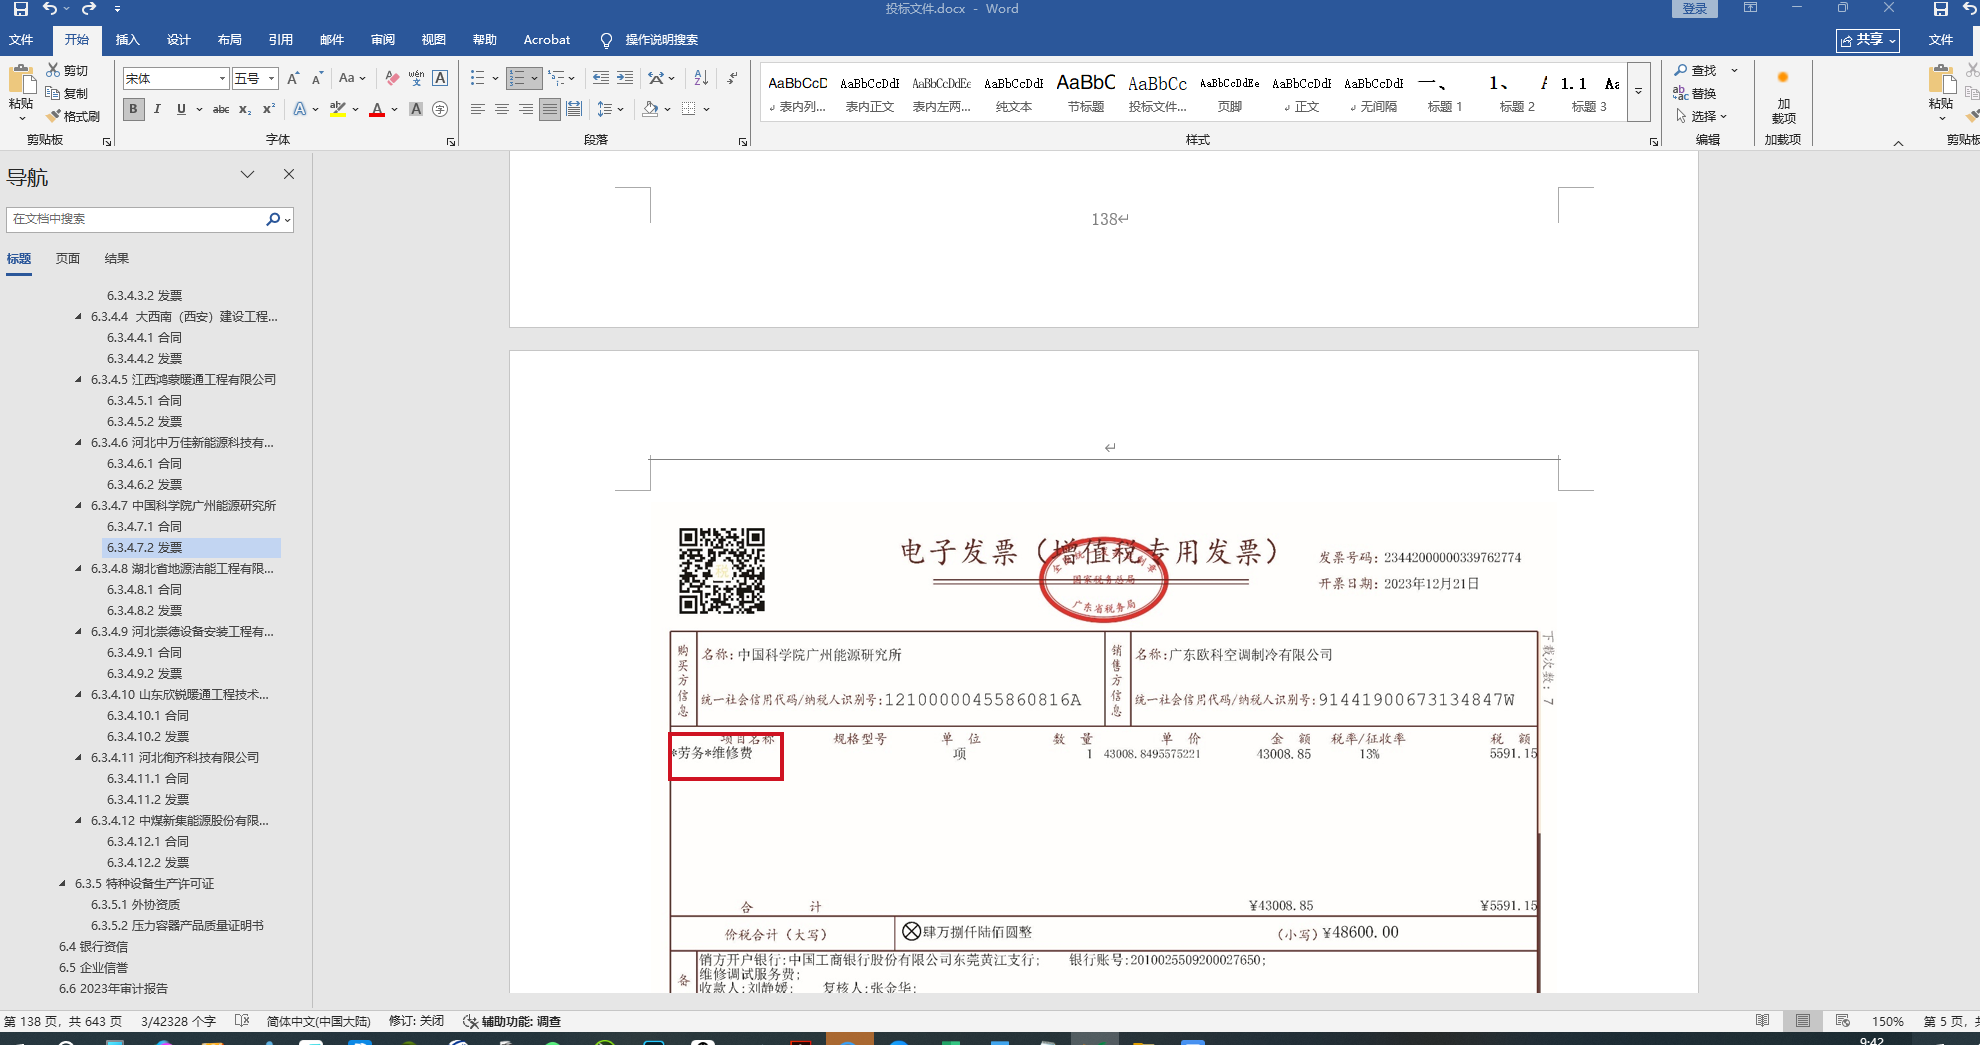Toggle italic formatting
The width and height of the screenshot is (1980, 1045).
coord(157,109)
